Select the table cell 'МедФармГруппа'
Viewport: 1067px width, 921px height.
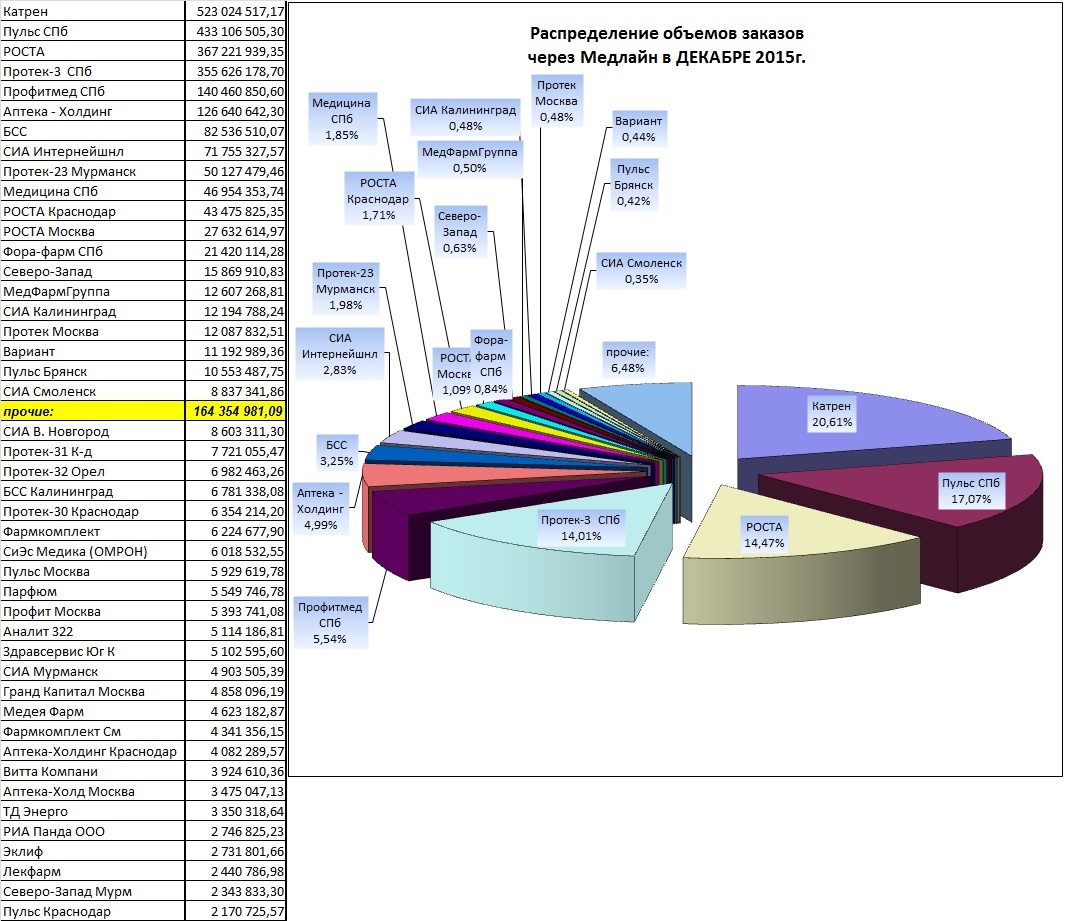(93, 291)
